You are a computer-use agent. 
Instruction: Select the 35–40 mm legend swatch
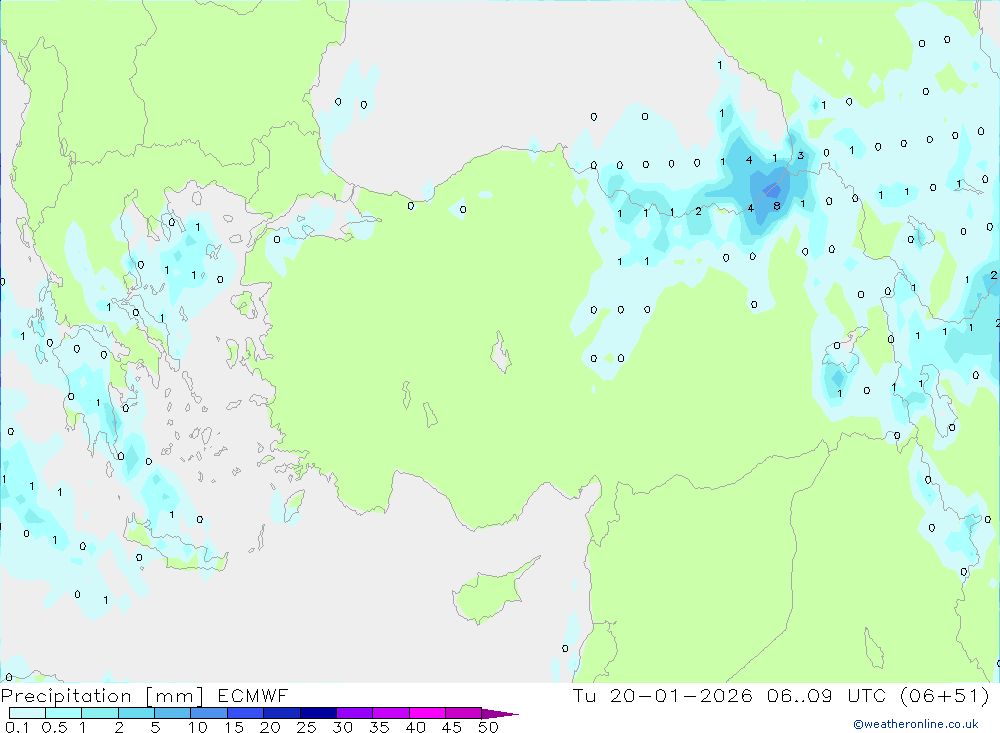(x=391, y=713)
